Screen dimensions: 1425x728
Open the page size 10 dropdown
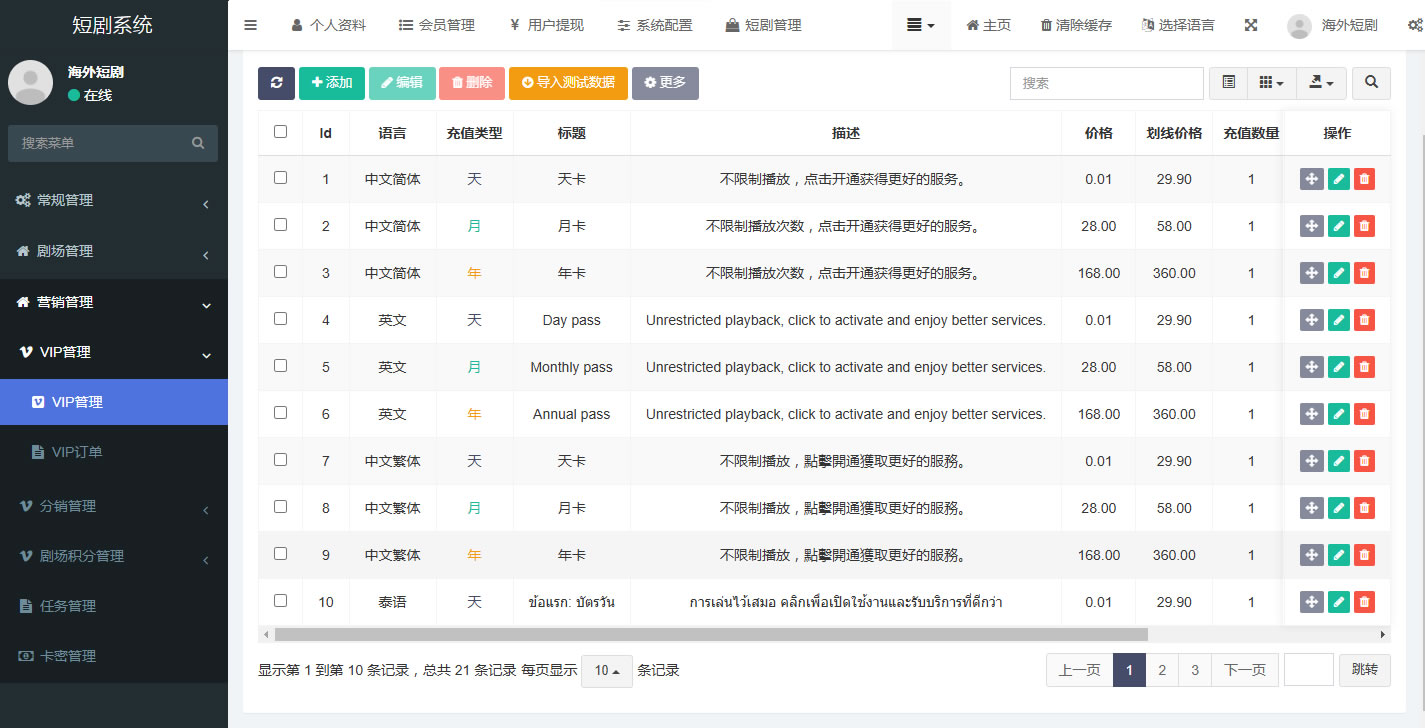point(607,671)
